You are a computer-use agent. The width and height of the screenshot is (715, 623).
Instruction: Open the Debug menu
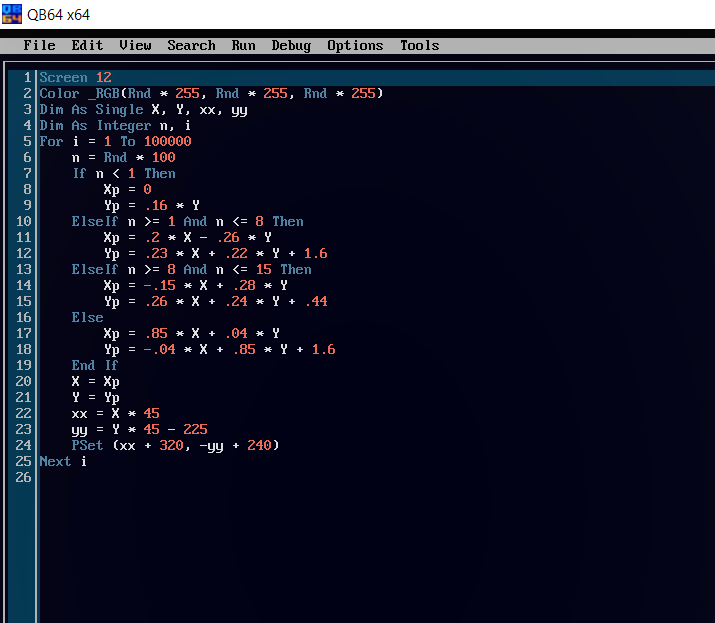[x=291, y=46]
